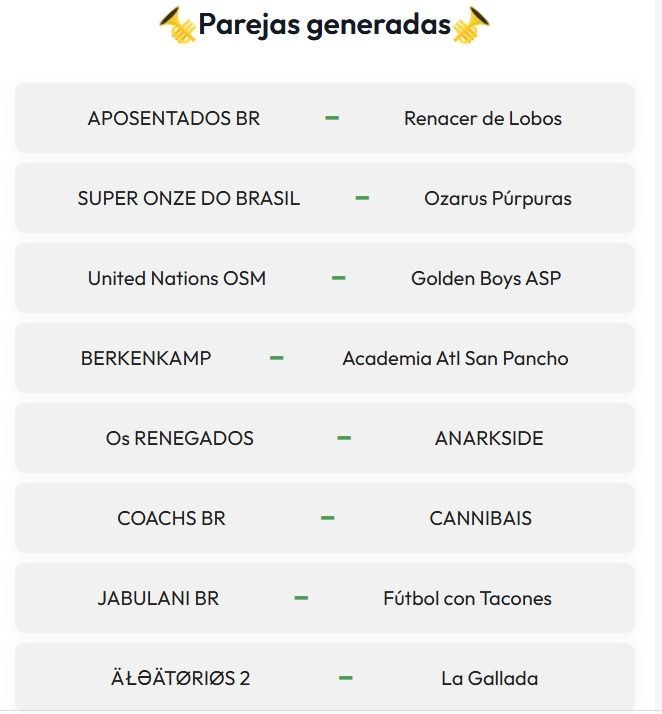Image resolution: width=662 pixels, height=714 pixels.
Task: Click the United Nations OSM team
Action: [x=177, y=278]
